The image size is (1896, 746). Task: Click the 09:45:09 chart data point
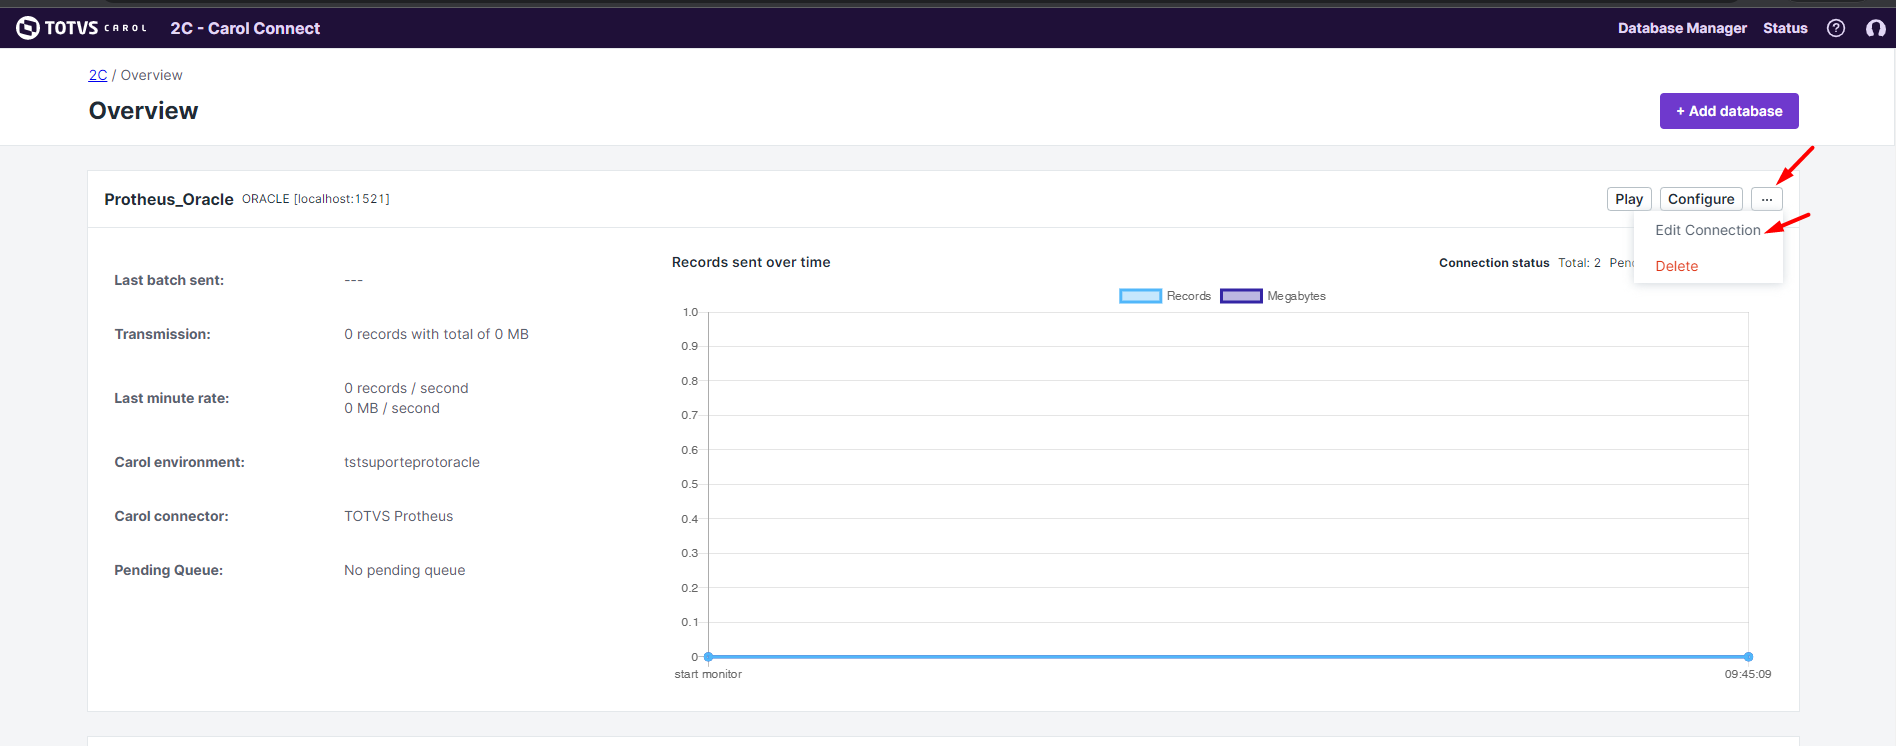1748,657
